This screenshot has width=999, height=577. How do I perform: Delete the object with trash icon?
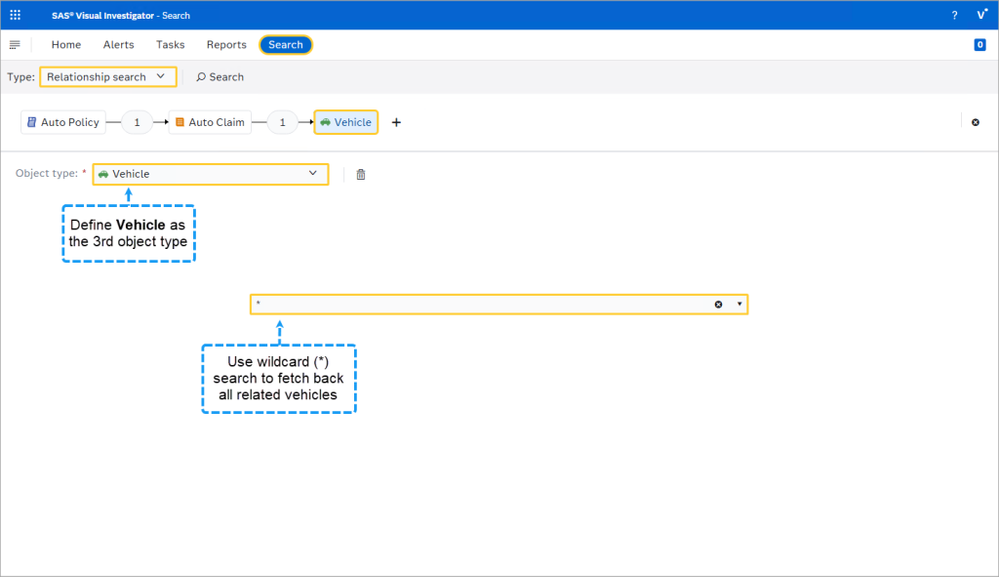[361, 175]
